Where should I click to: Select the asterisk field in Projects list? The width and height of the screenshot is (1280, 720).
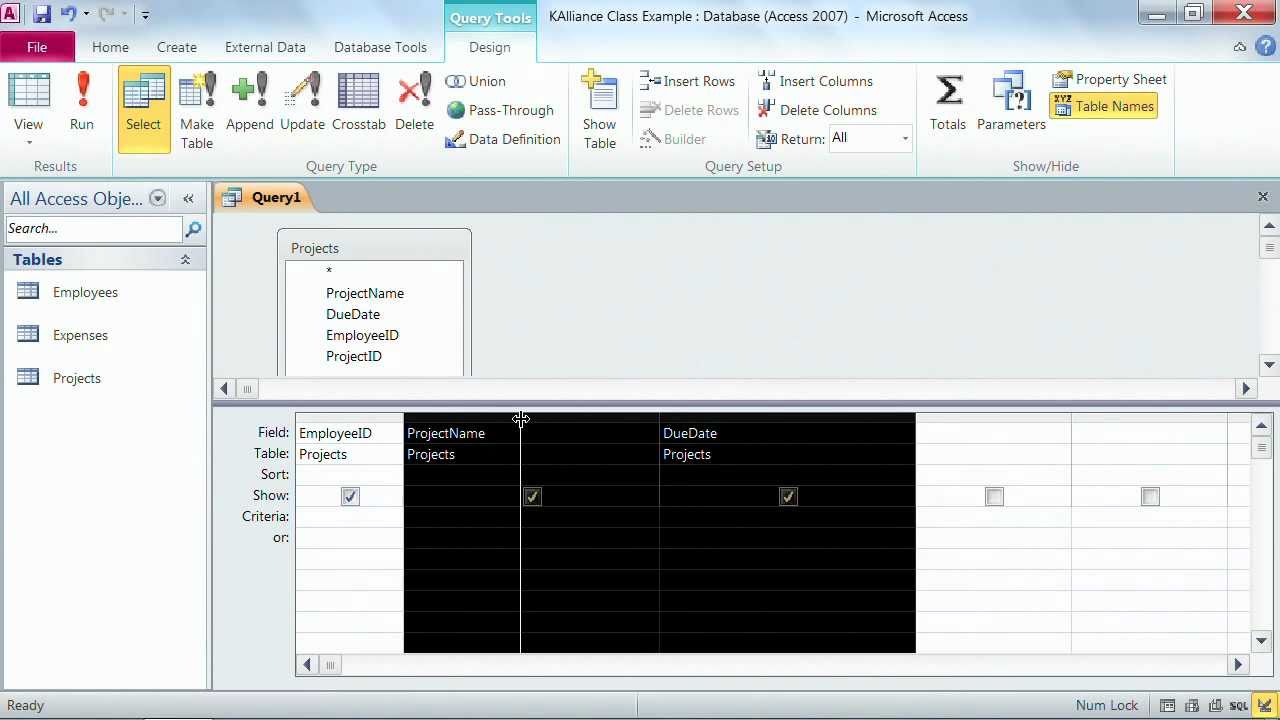(x=329, y=272)
